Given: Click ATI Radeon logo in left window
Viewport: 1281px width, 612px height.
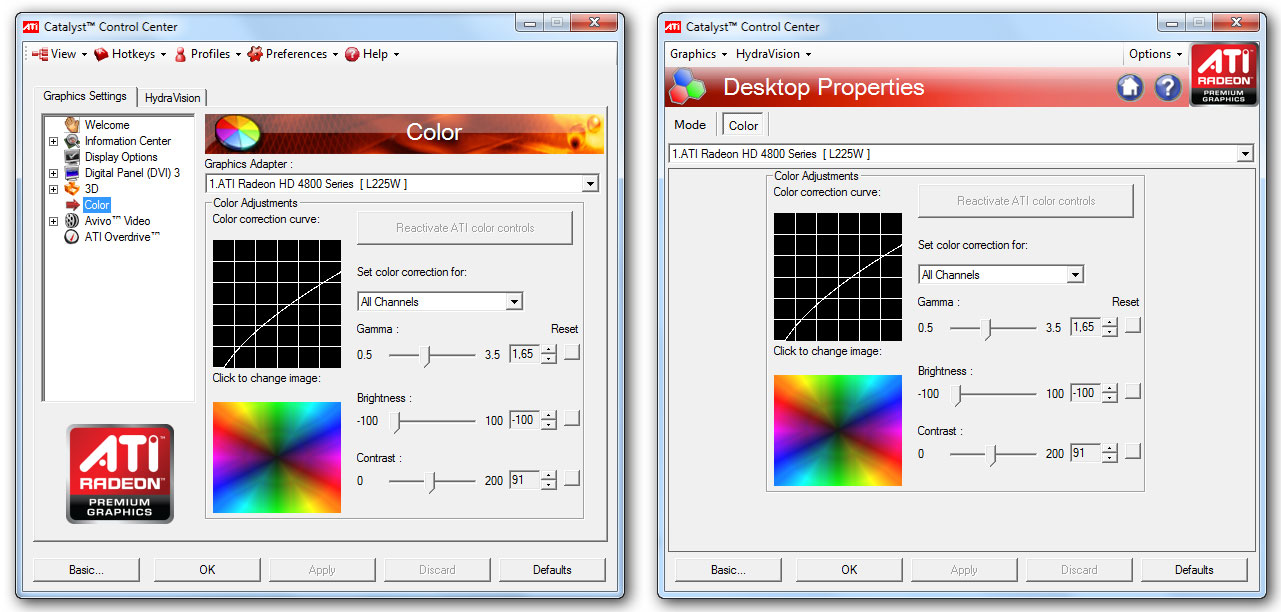Looking at the screenshot, I should click(120, 474).
